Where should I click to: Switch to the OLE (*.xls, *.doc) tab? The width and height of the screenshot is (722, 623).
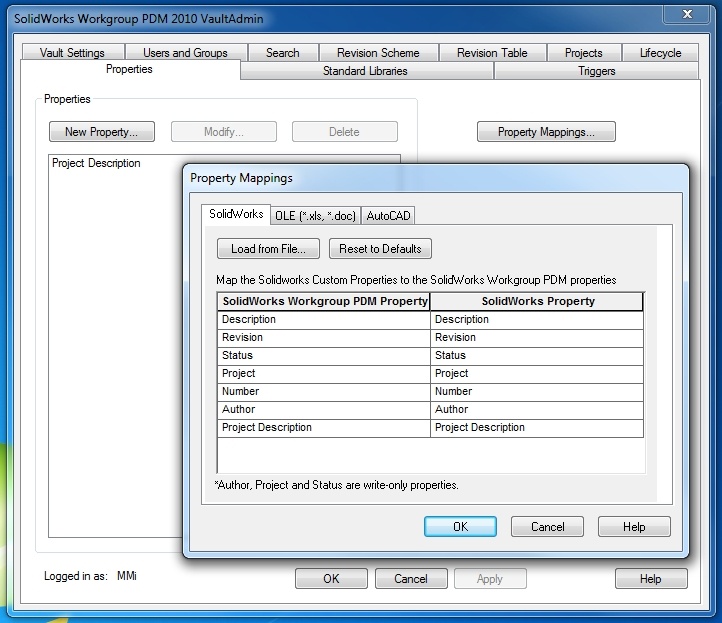pyautogui.click(x=315, y=215)
